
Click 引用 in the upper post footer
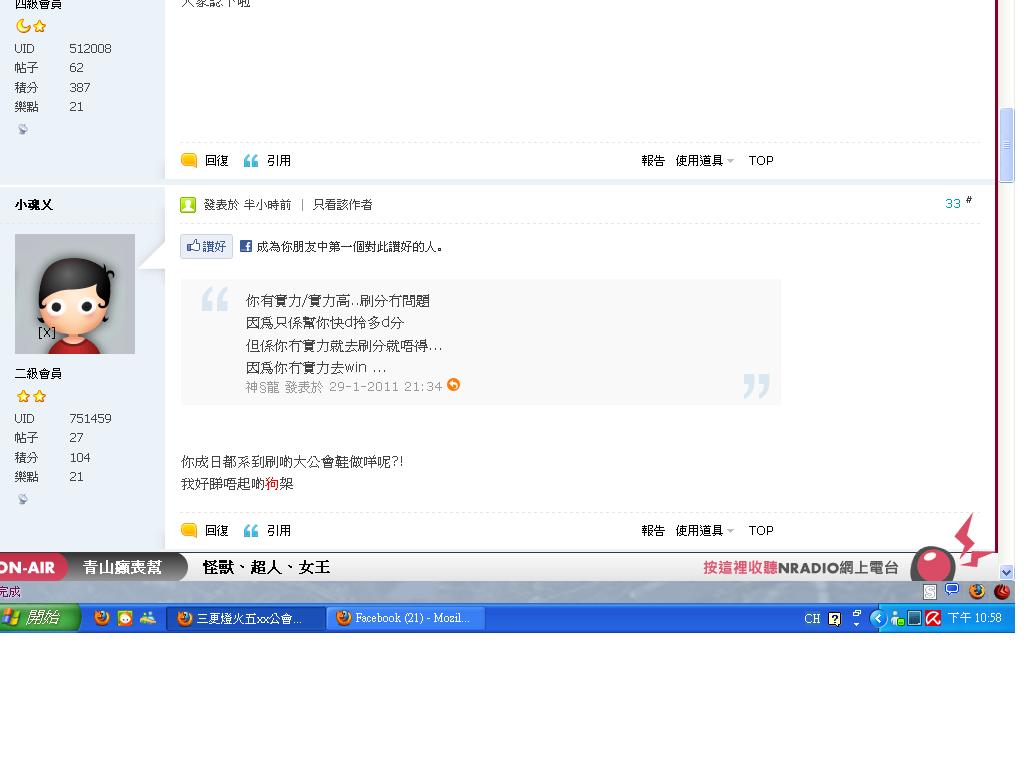279,161
